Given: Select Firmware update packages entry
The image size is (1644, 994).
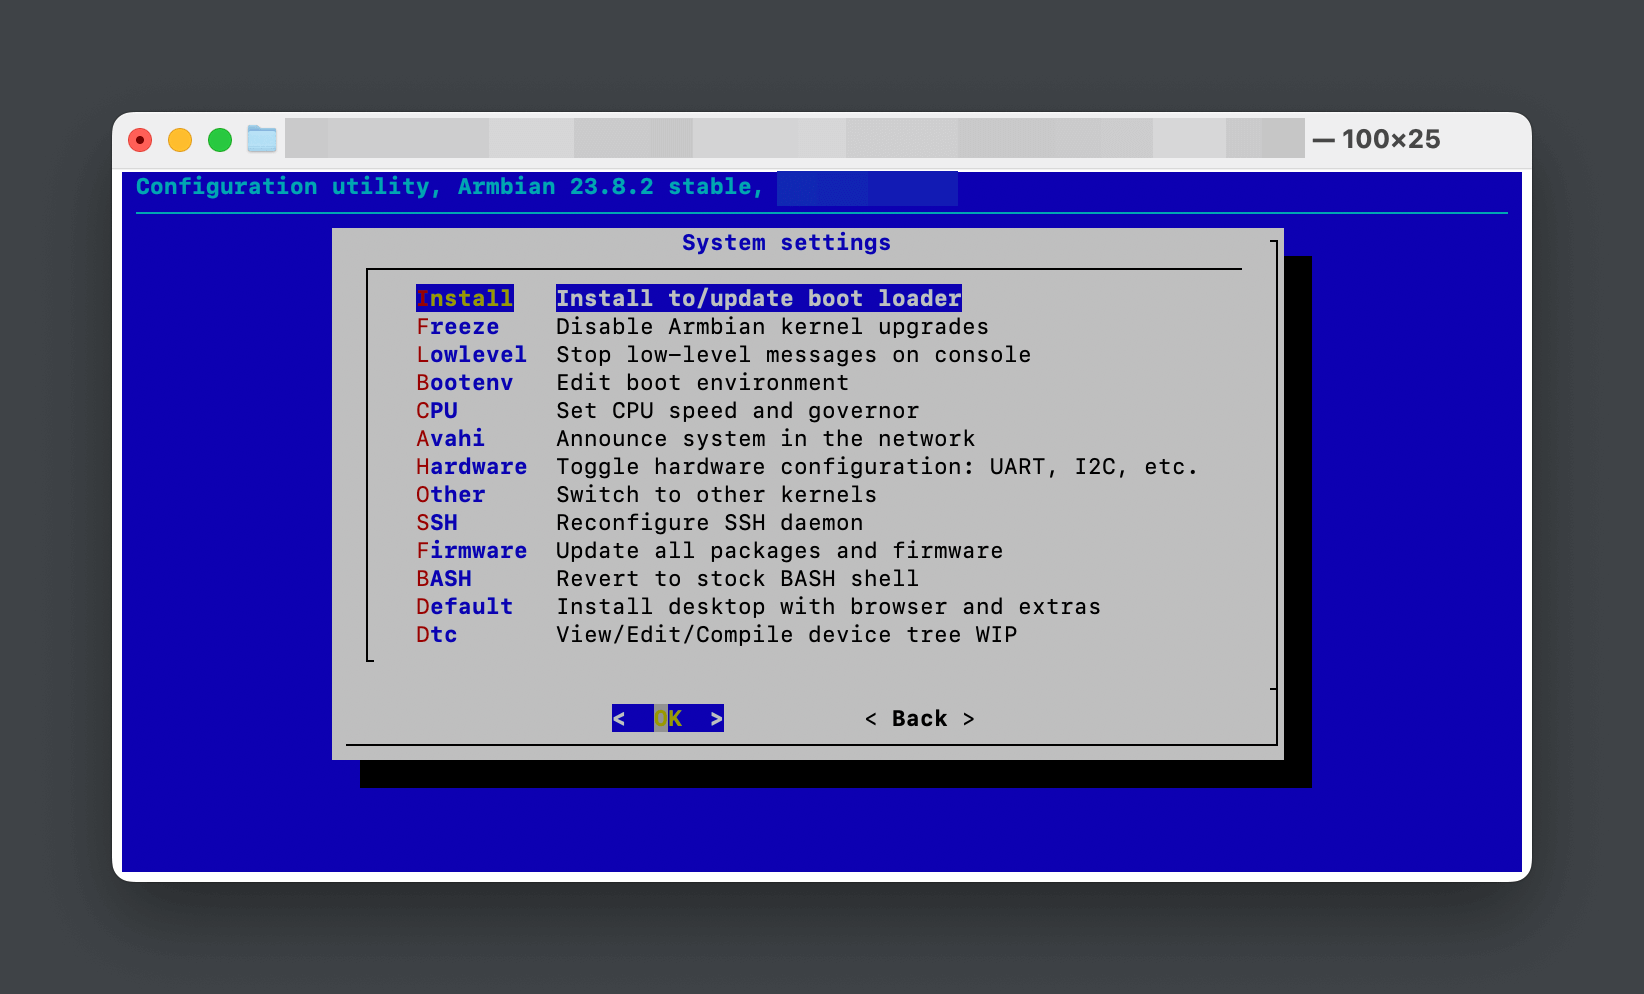Looking at the screenshot, I should [x=471, y=551].
